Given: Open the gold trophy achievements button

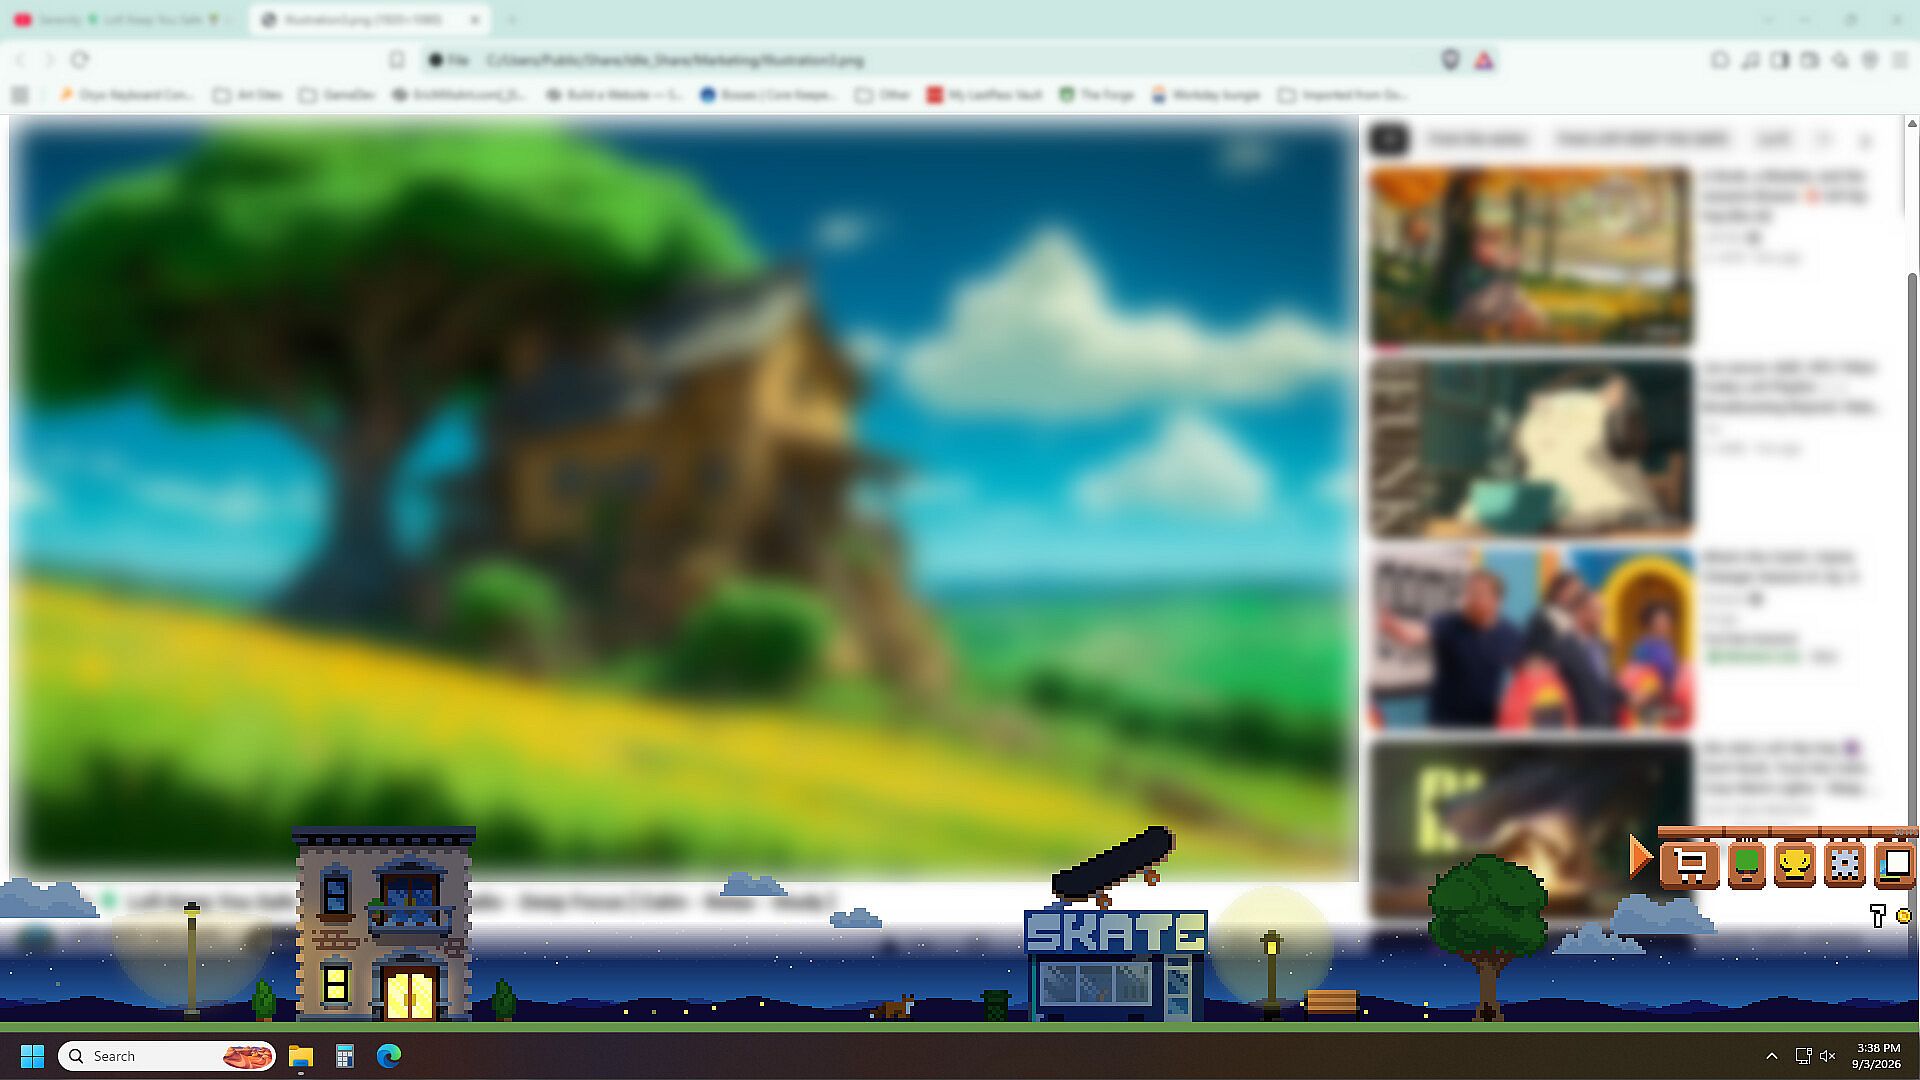Looking at the screenshot, I should (x=1795, y=865).
